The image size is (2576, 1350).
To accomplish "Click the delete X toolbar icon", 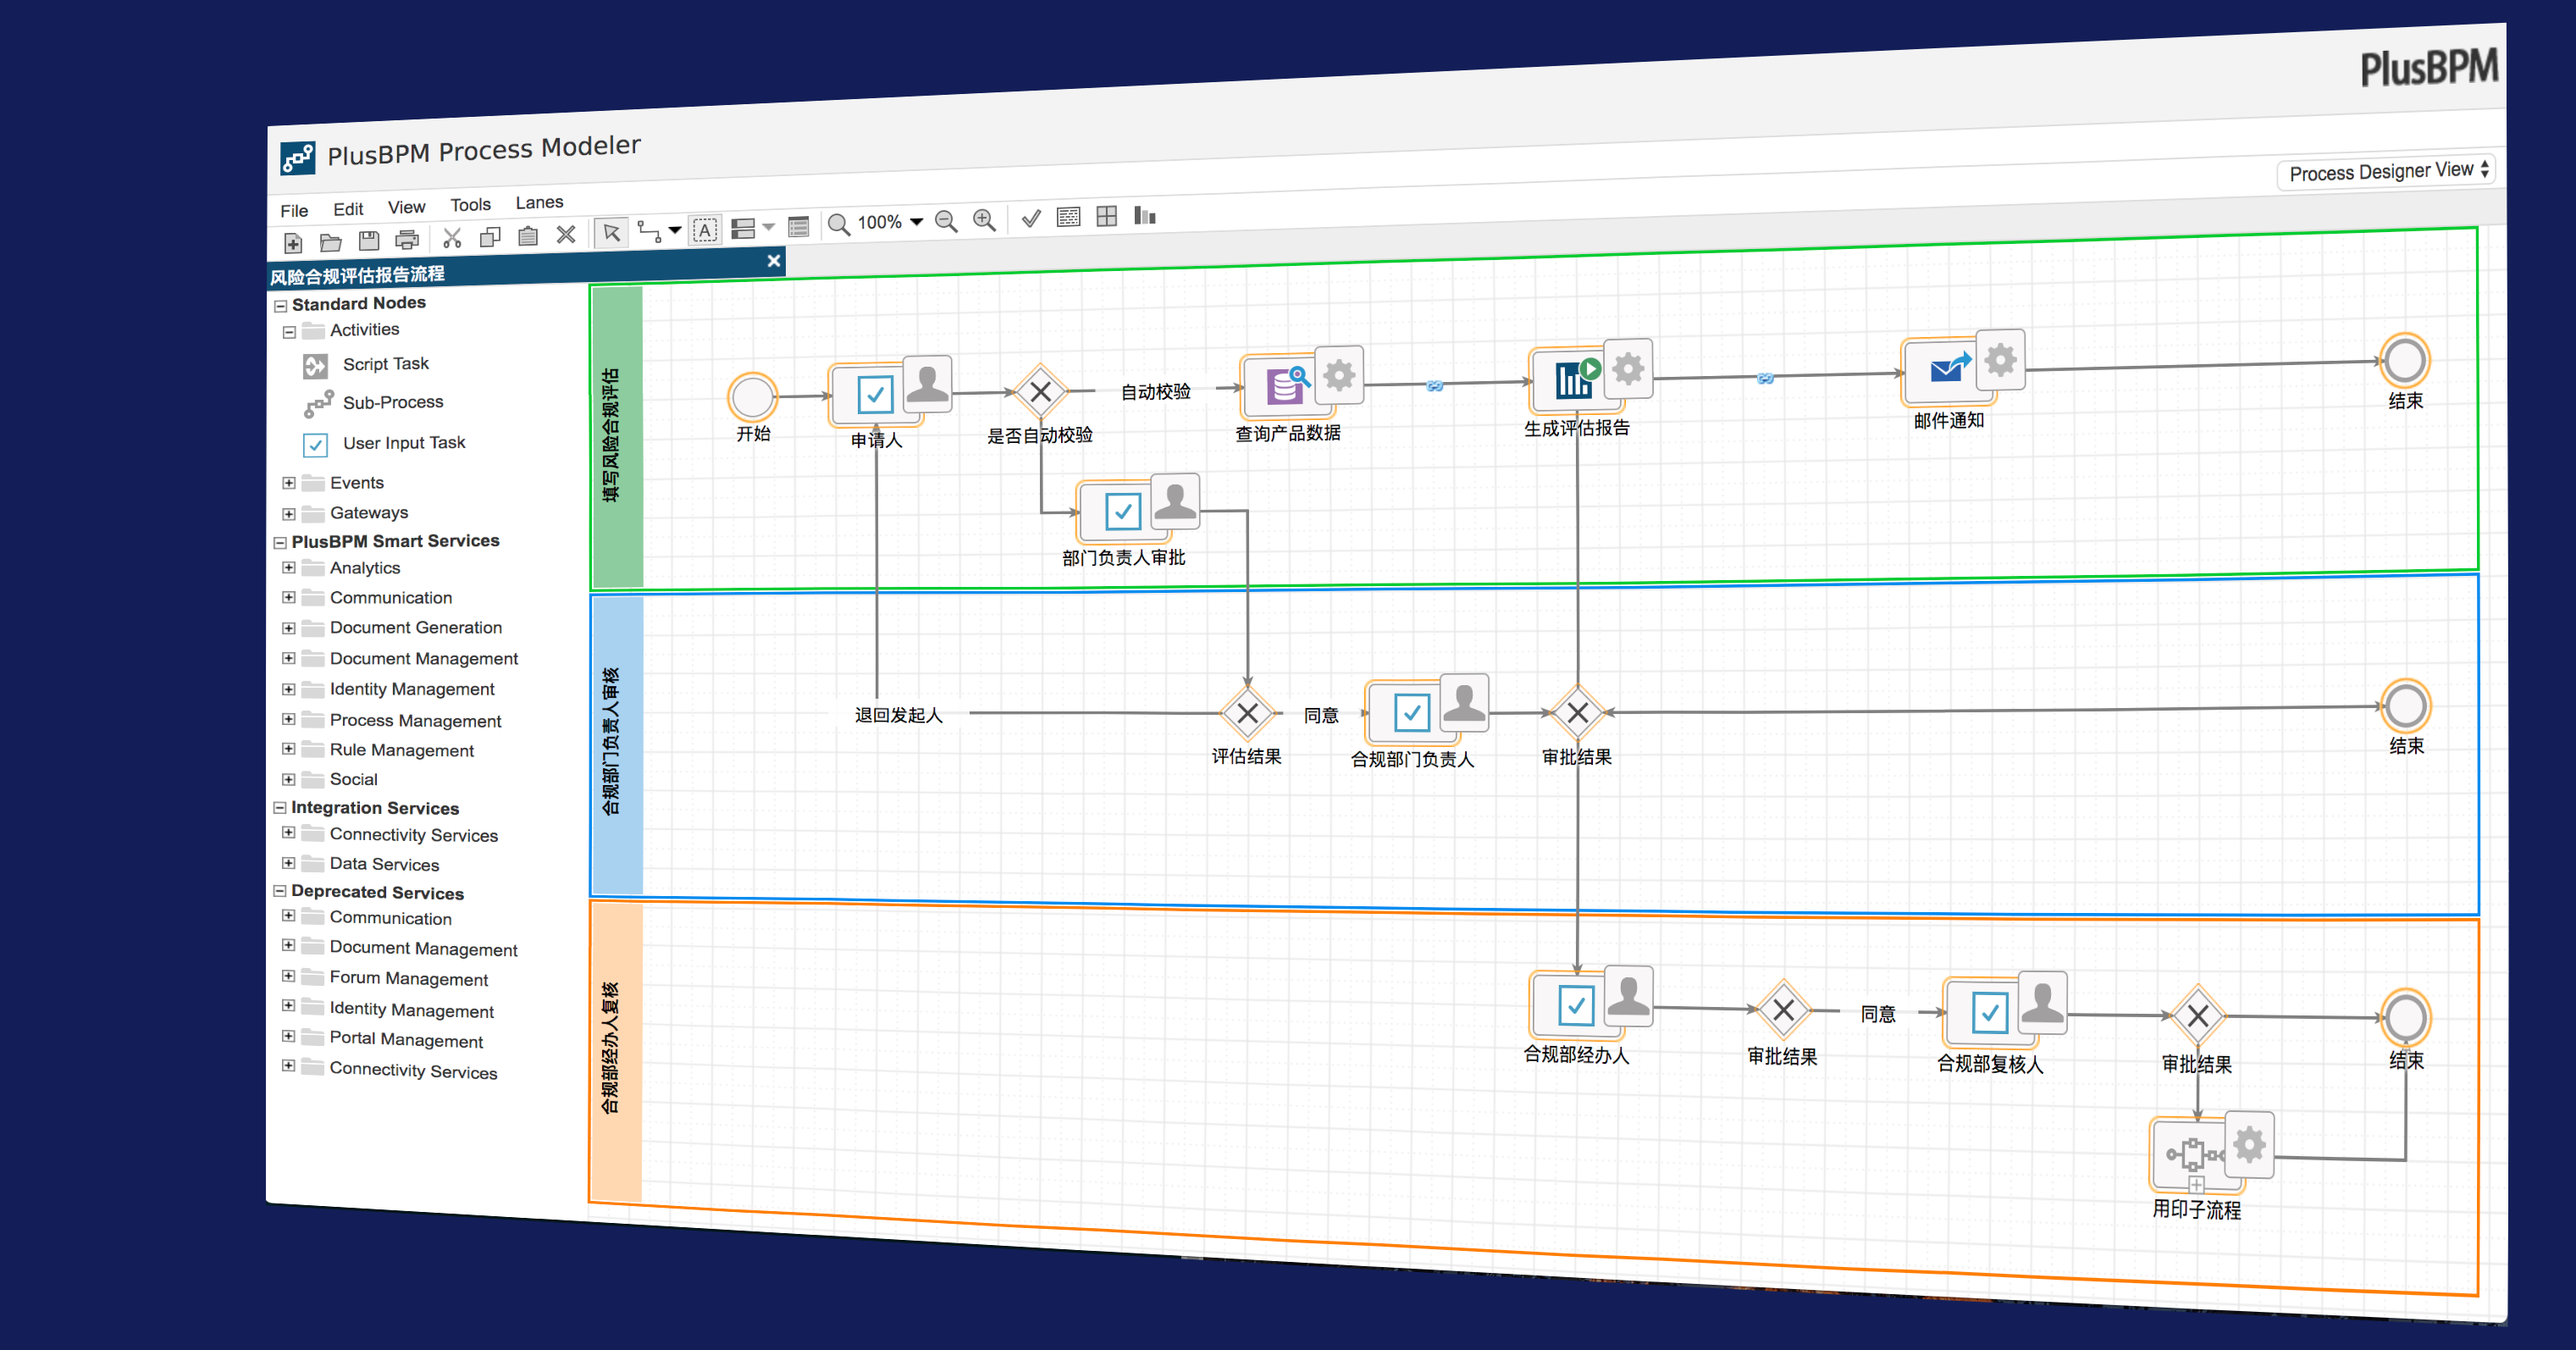I will (x=566, y=234).
